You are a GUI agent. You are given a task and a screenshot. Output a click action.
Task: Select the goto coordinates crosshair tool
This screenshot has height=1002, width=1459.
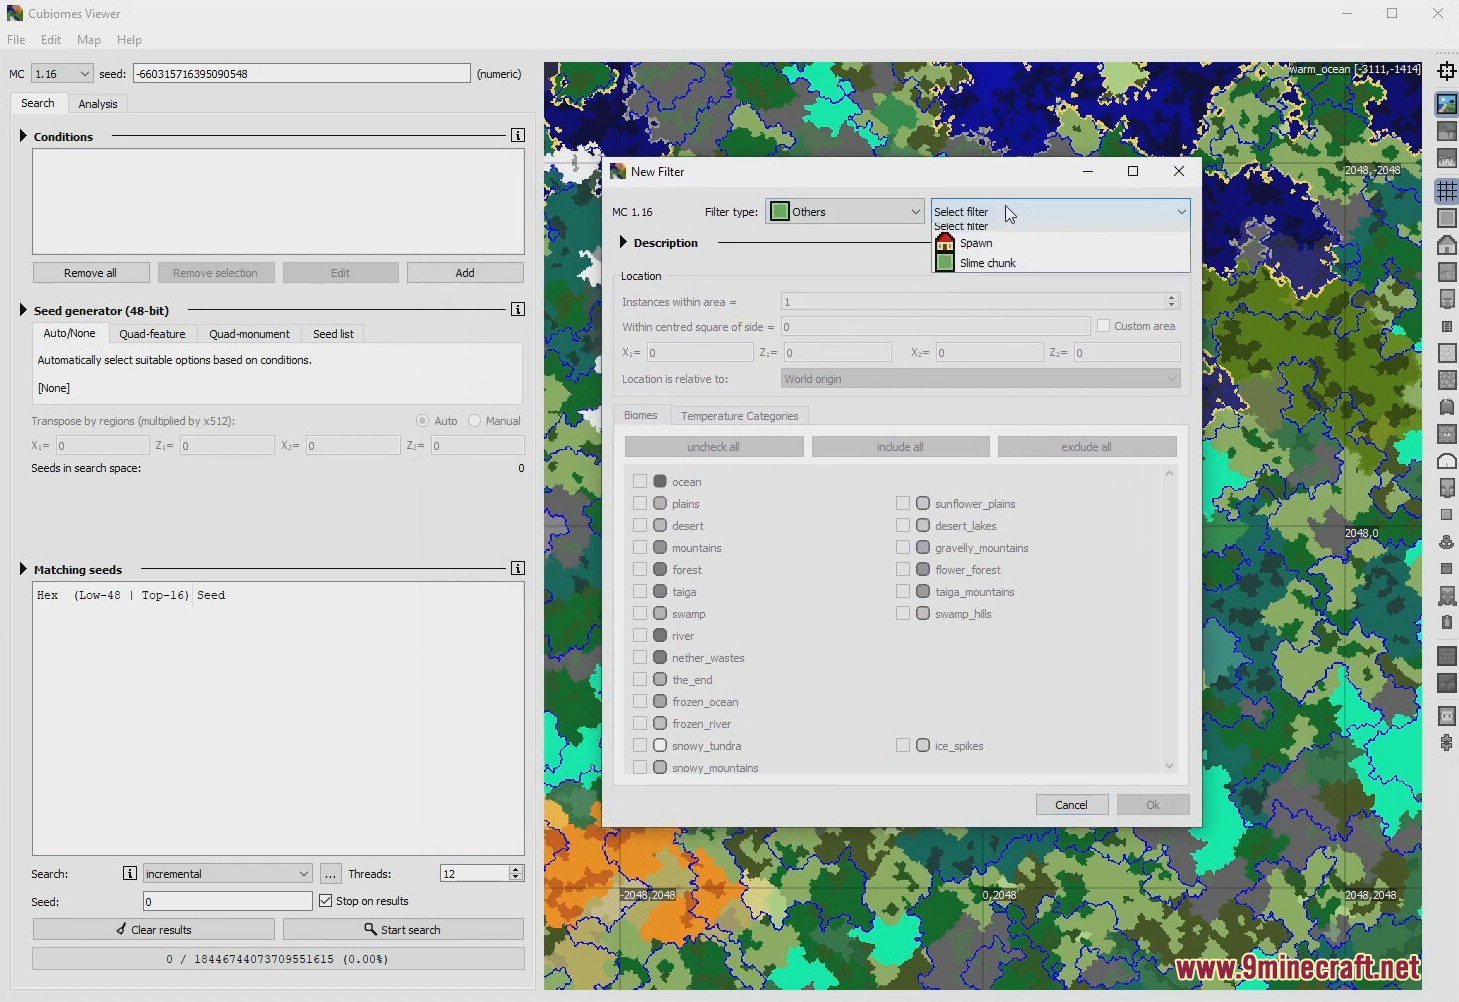point(1447,71)
